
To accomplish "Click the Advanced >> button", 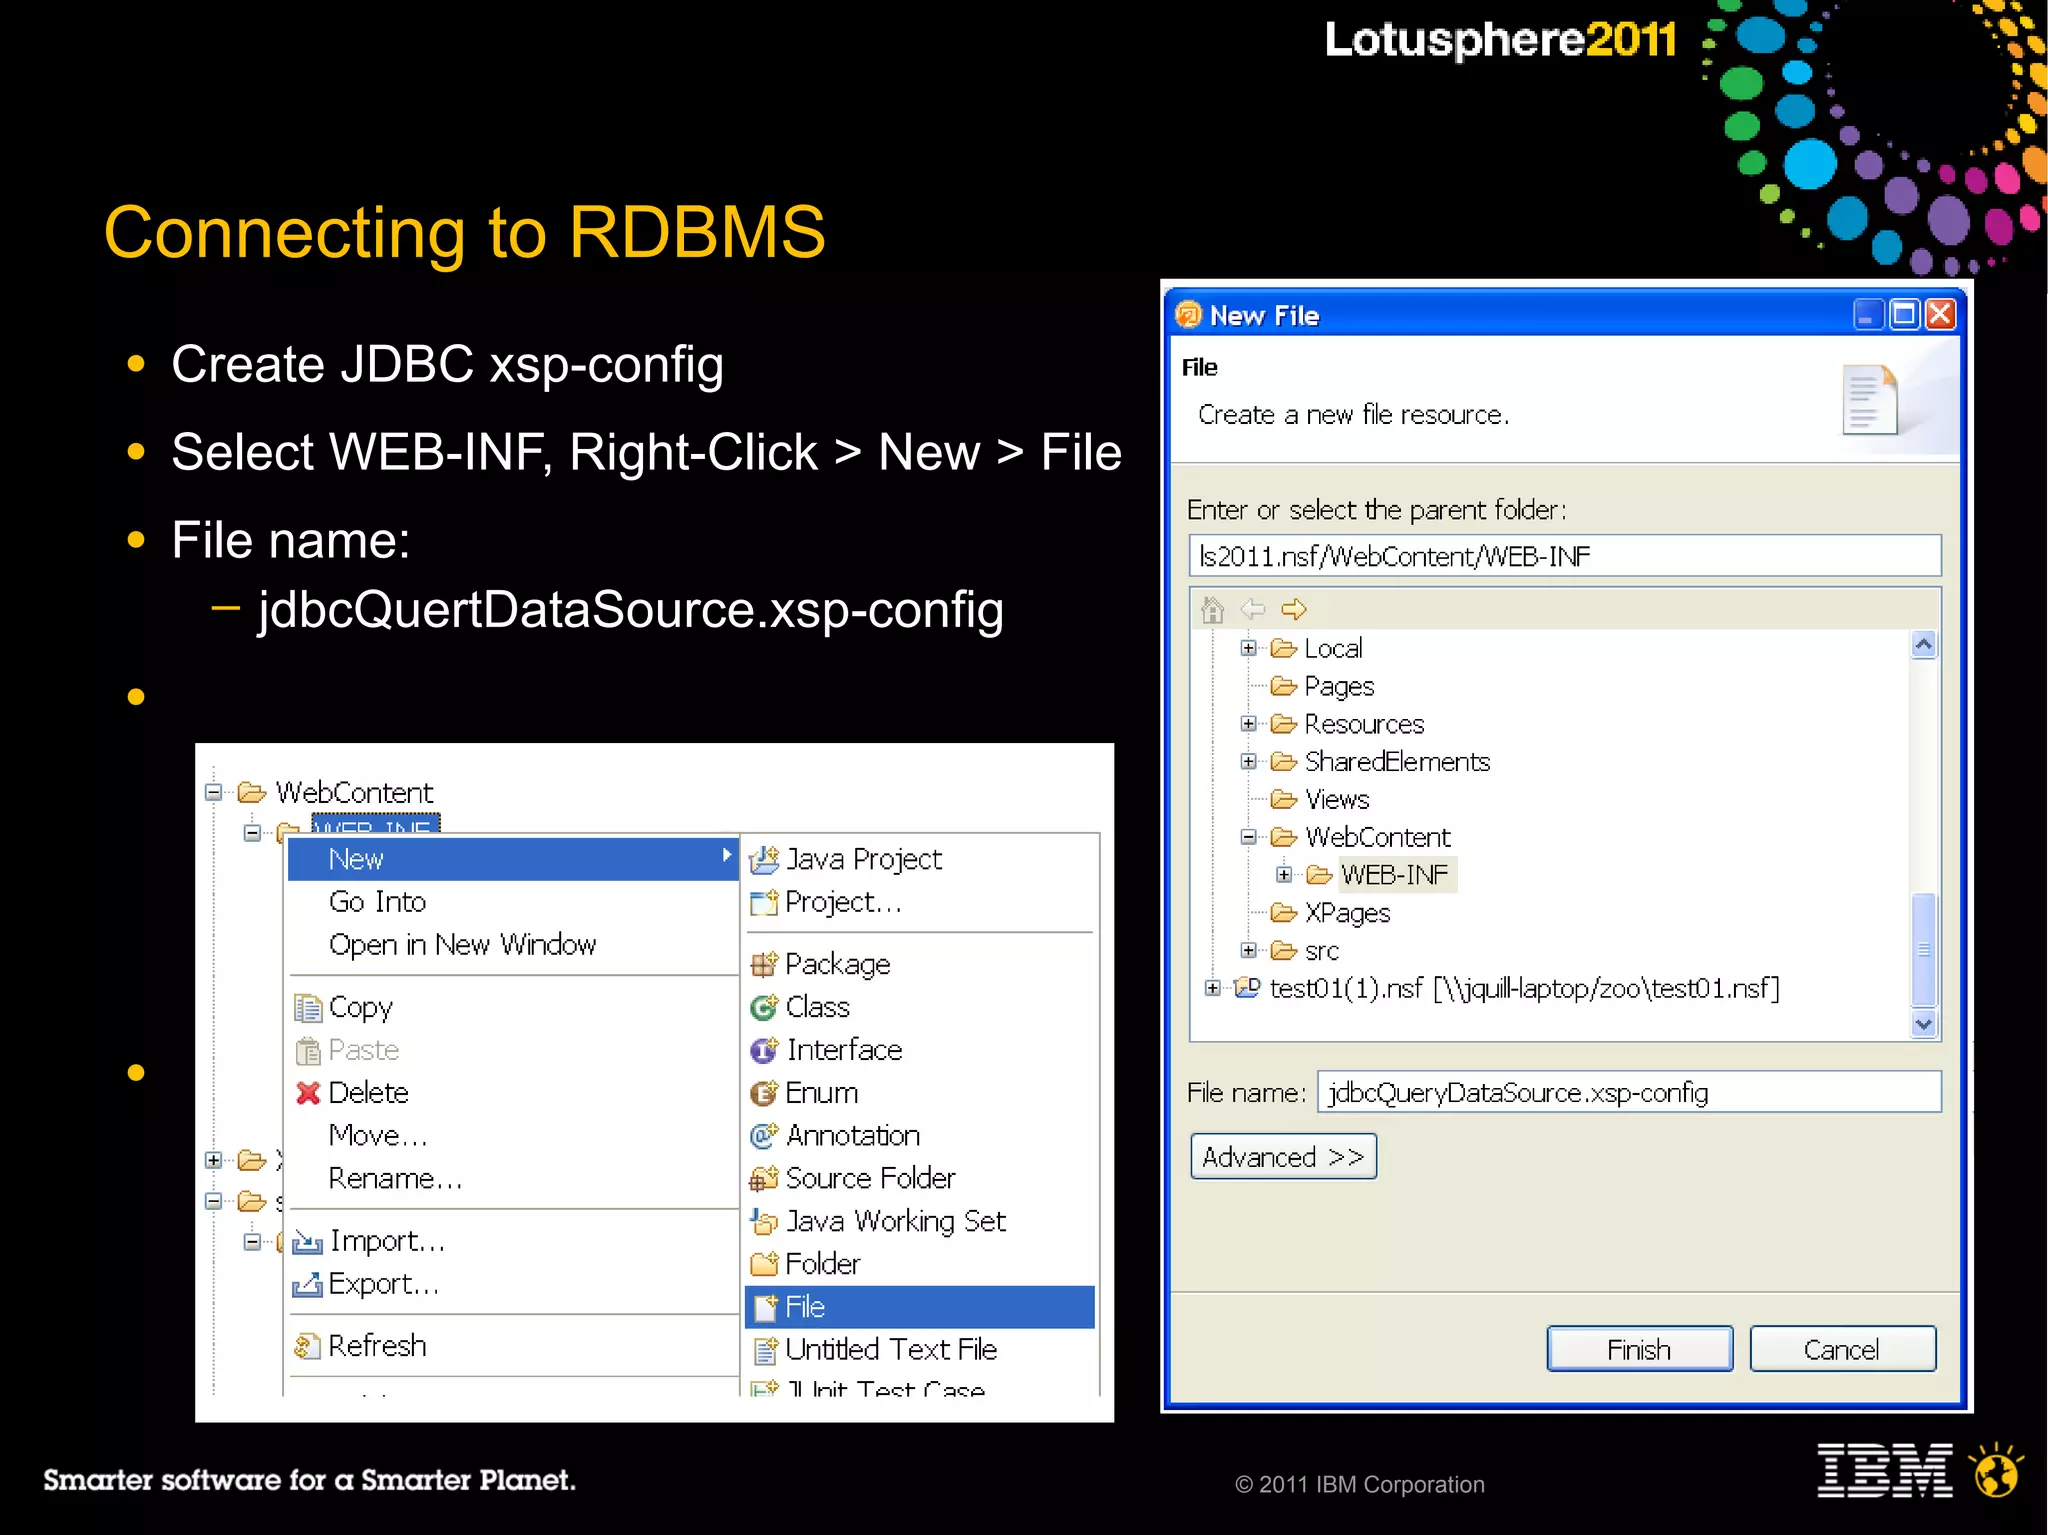I will tap(1283, 1157).
